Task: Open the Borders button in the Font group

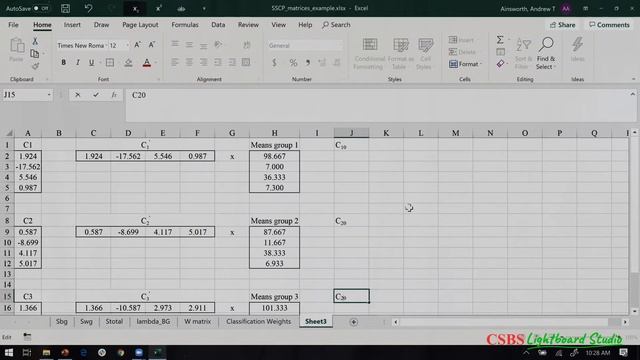Action: 110,62
